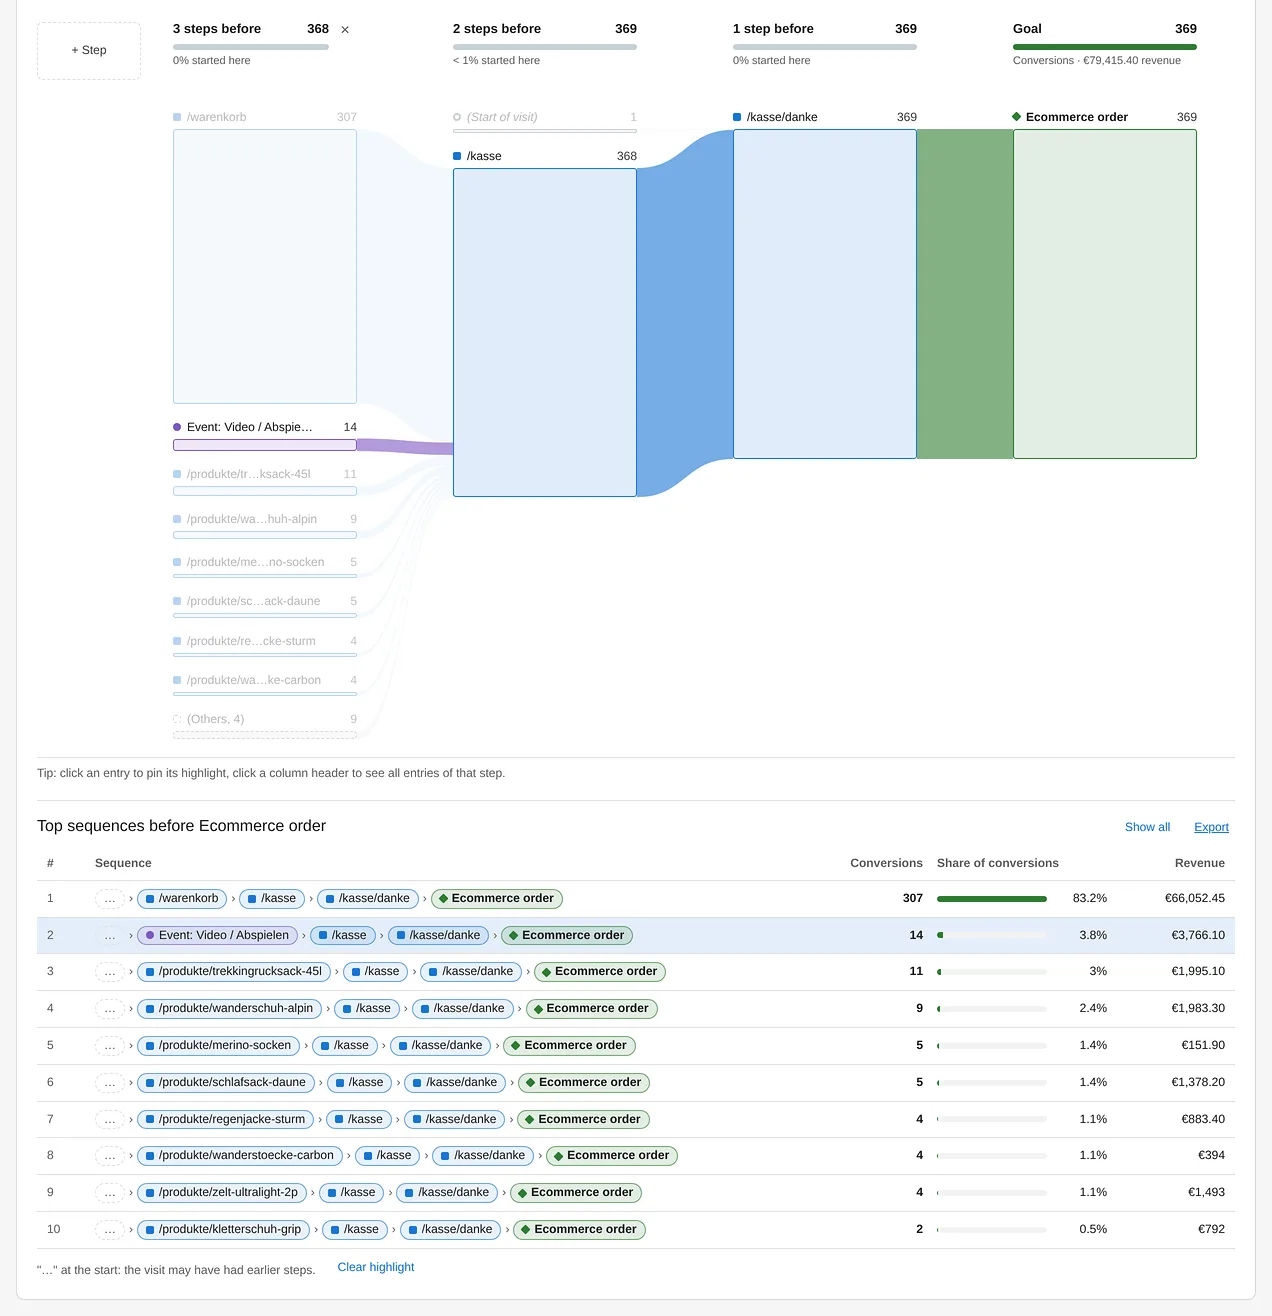The image size is (1272, 1316).
Task: Select the /kasse chip in row 1
Action: point(272,899)
